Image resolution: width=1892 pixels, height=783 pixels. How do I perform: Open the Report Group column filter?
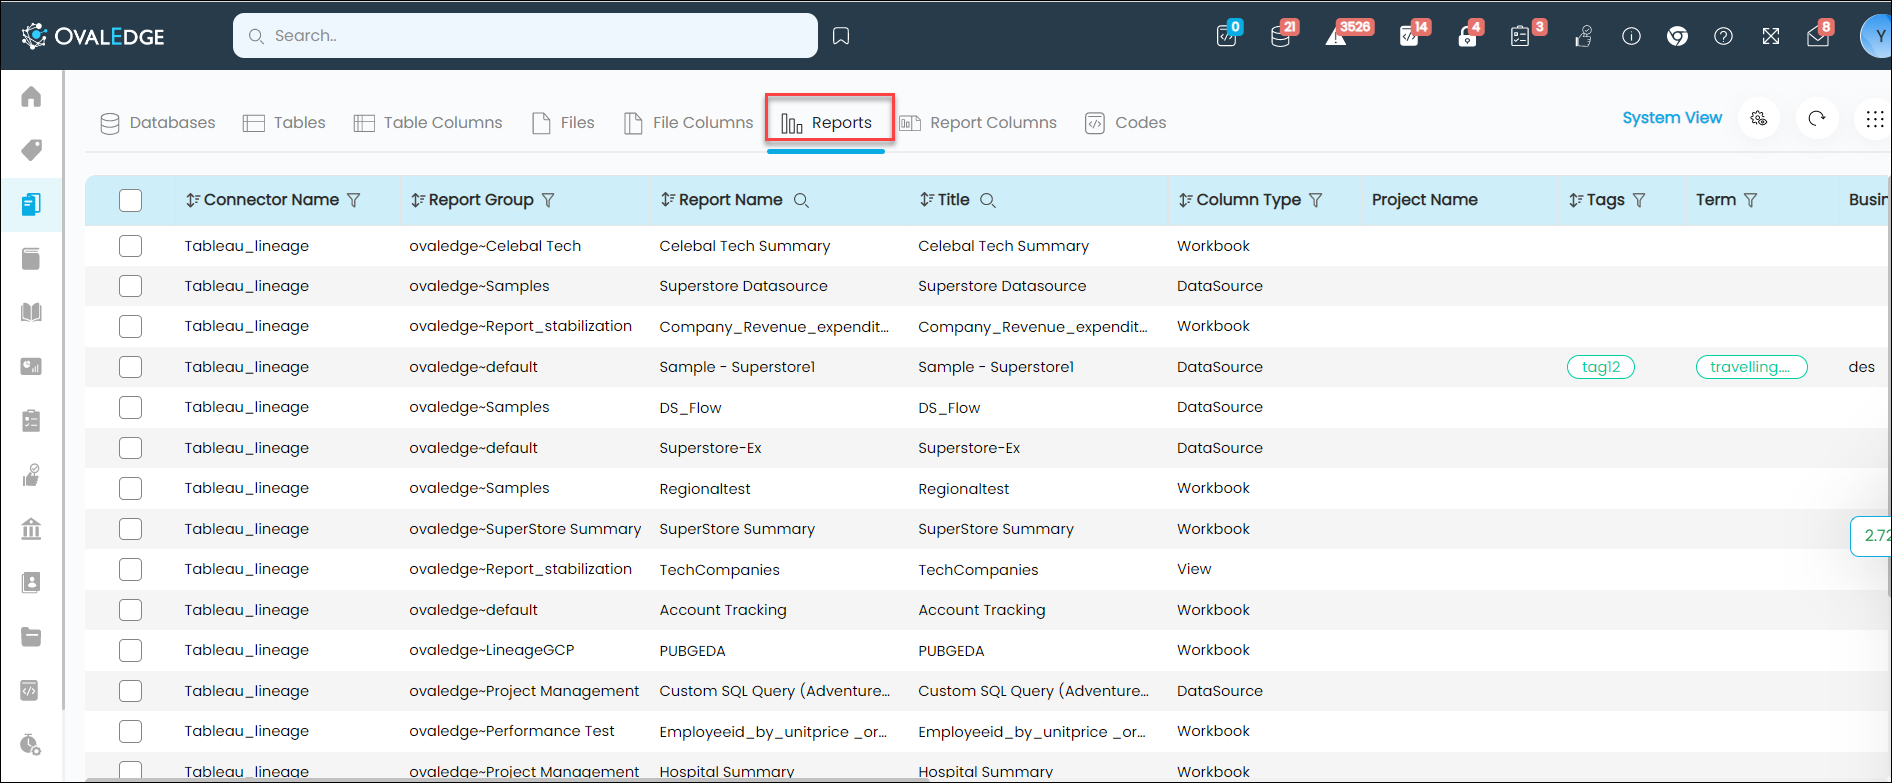[548, 200]
